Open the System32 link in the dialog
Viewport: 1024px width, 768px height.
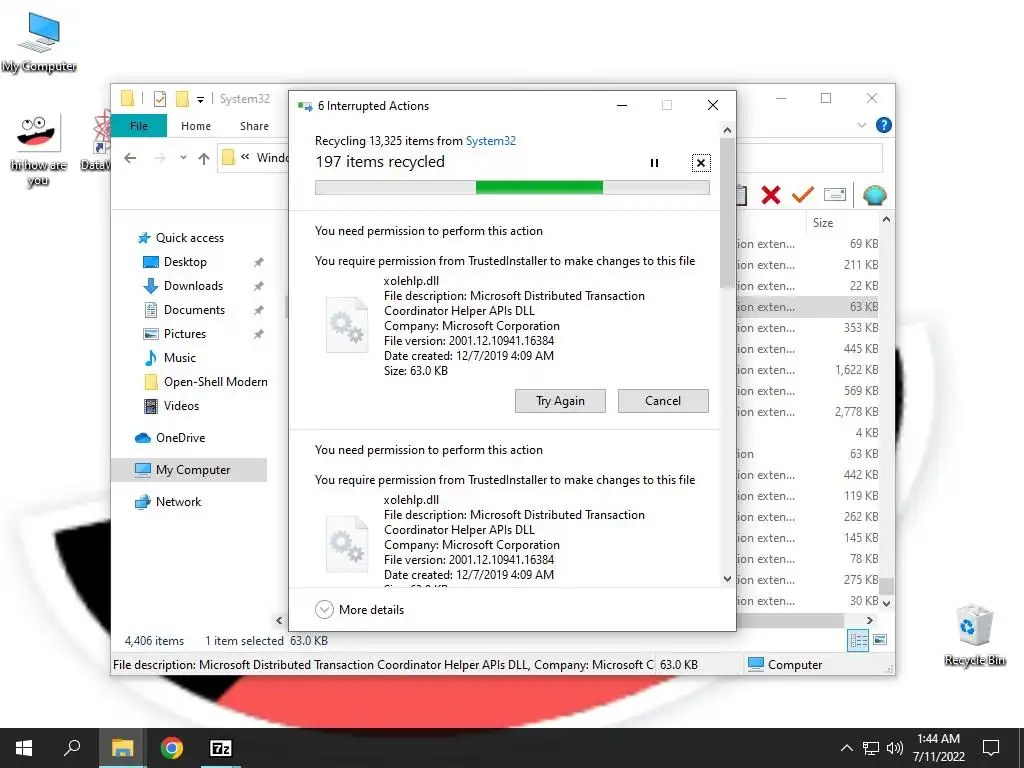(490, 140)
